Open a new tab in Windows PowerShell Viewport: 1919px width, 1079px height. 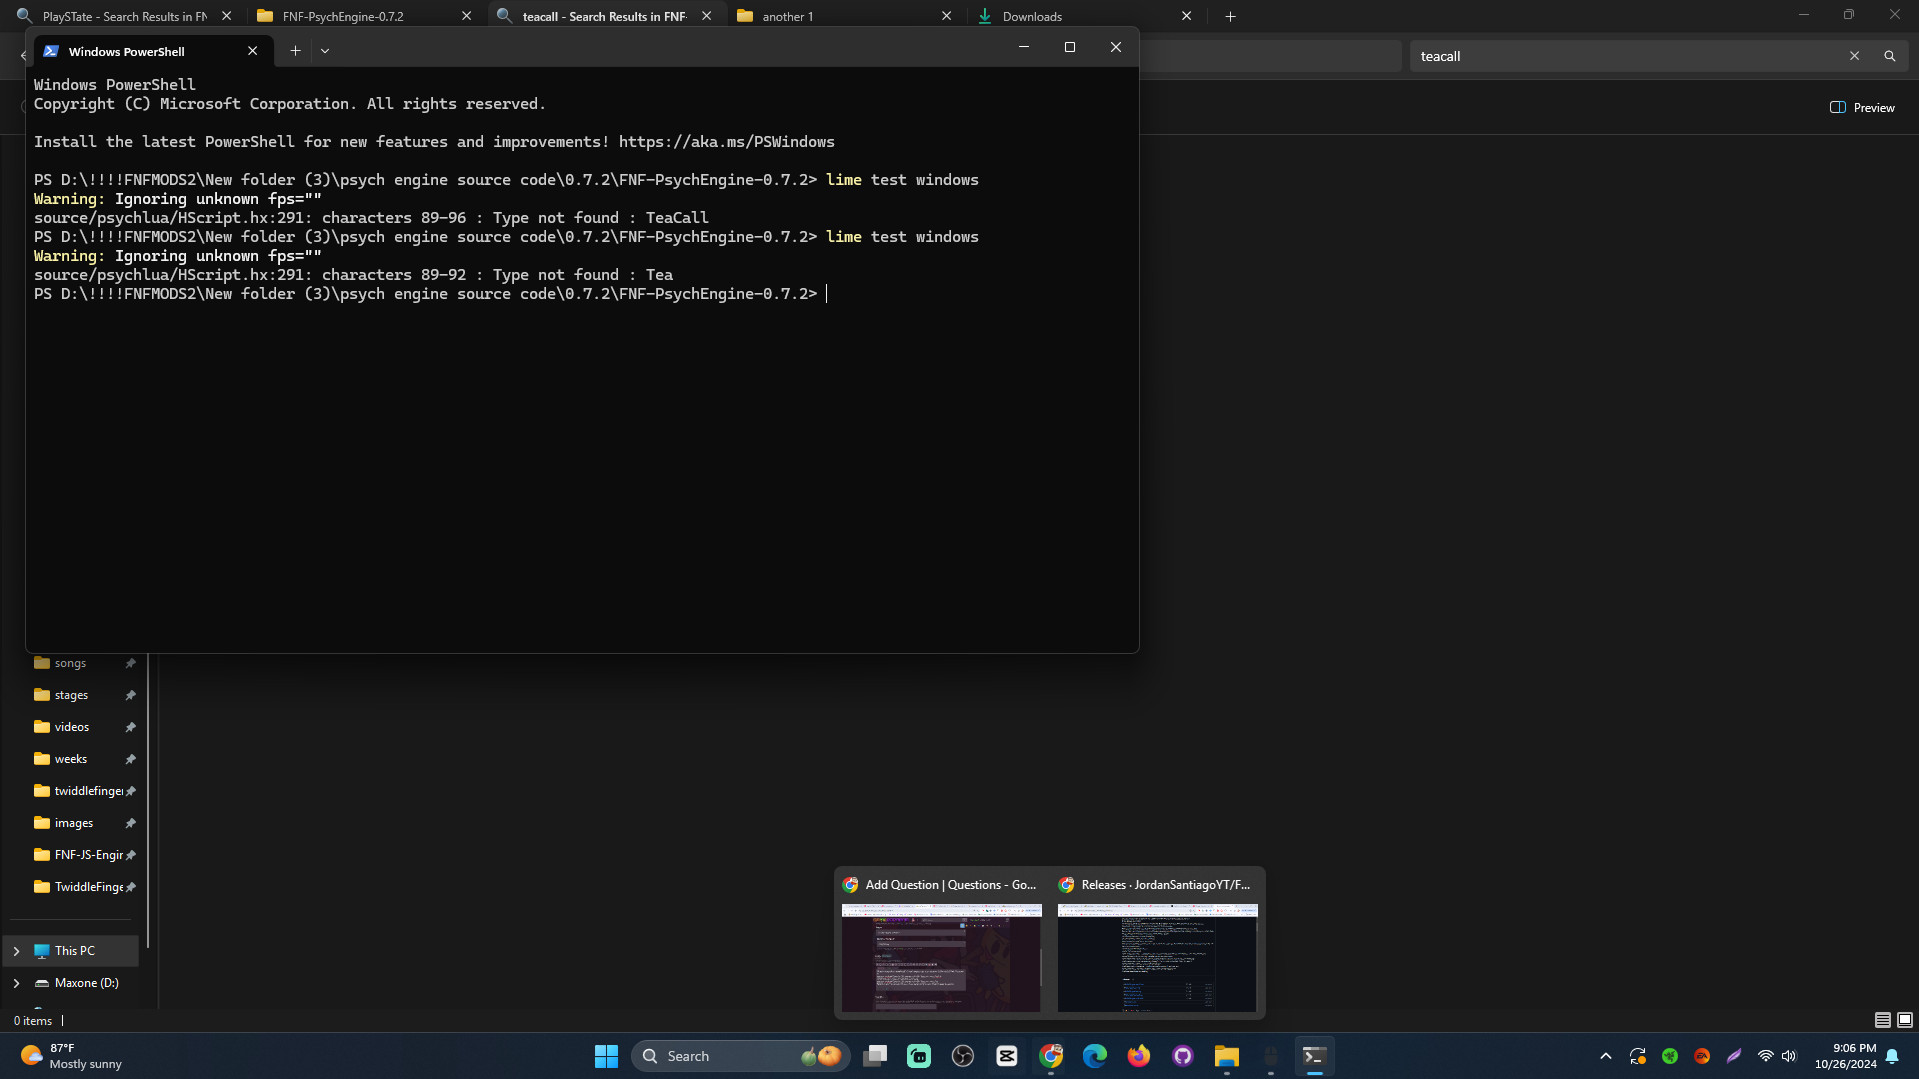click(294, 50)
